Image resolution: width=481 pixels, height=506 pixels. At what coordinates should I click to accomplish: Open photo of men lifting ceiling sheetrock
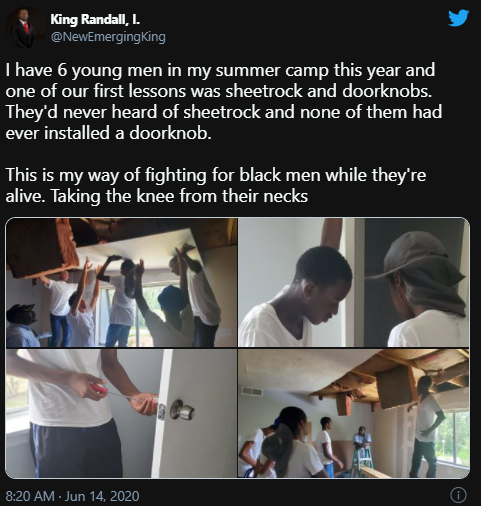point(121,283)
